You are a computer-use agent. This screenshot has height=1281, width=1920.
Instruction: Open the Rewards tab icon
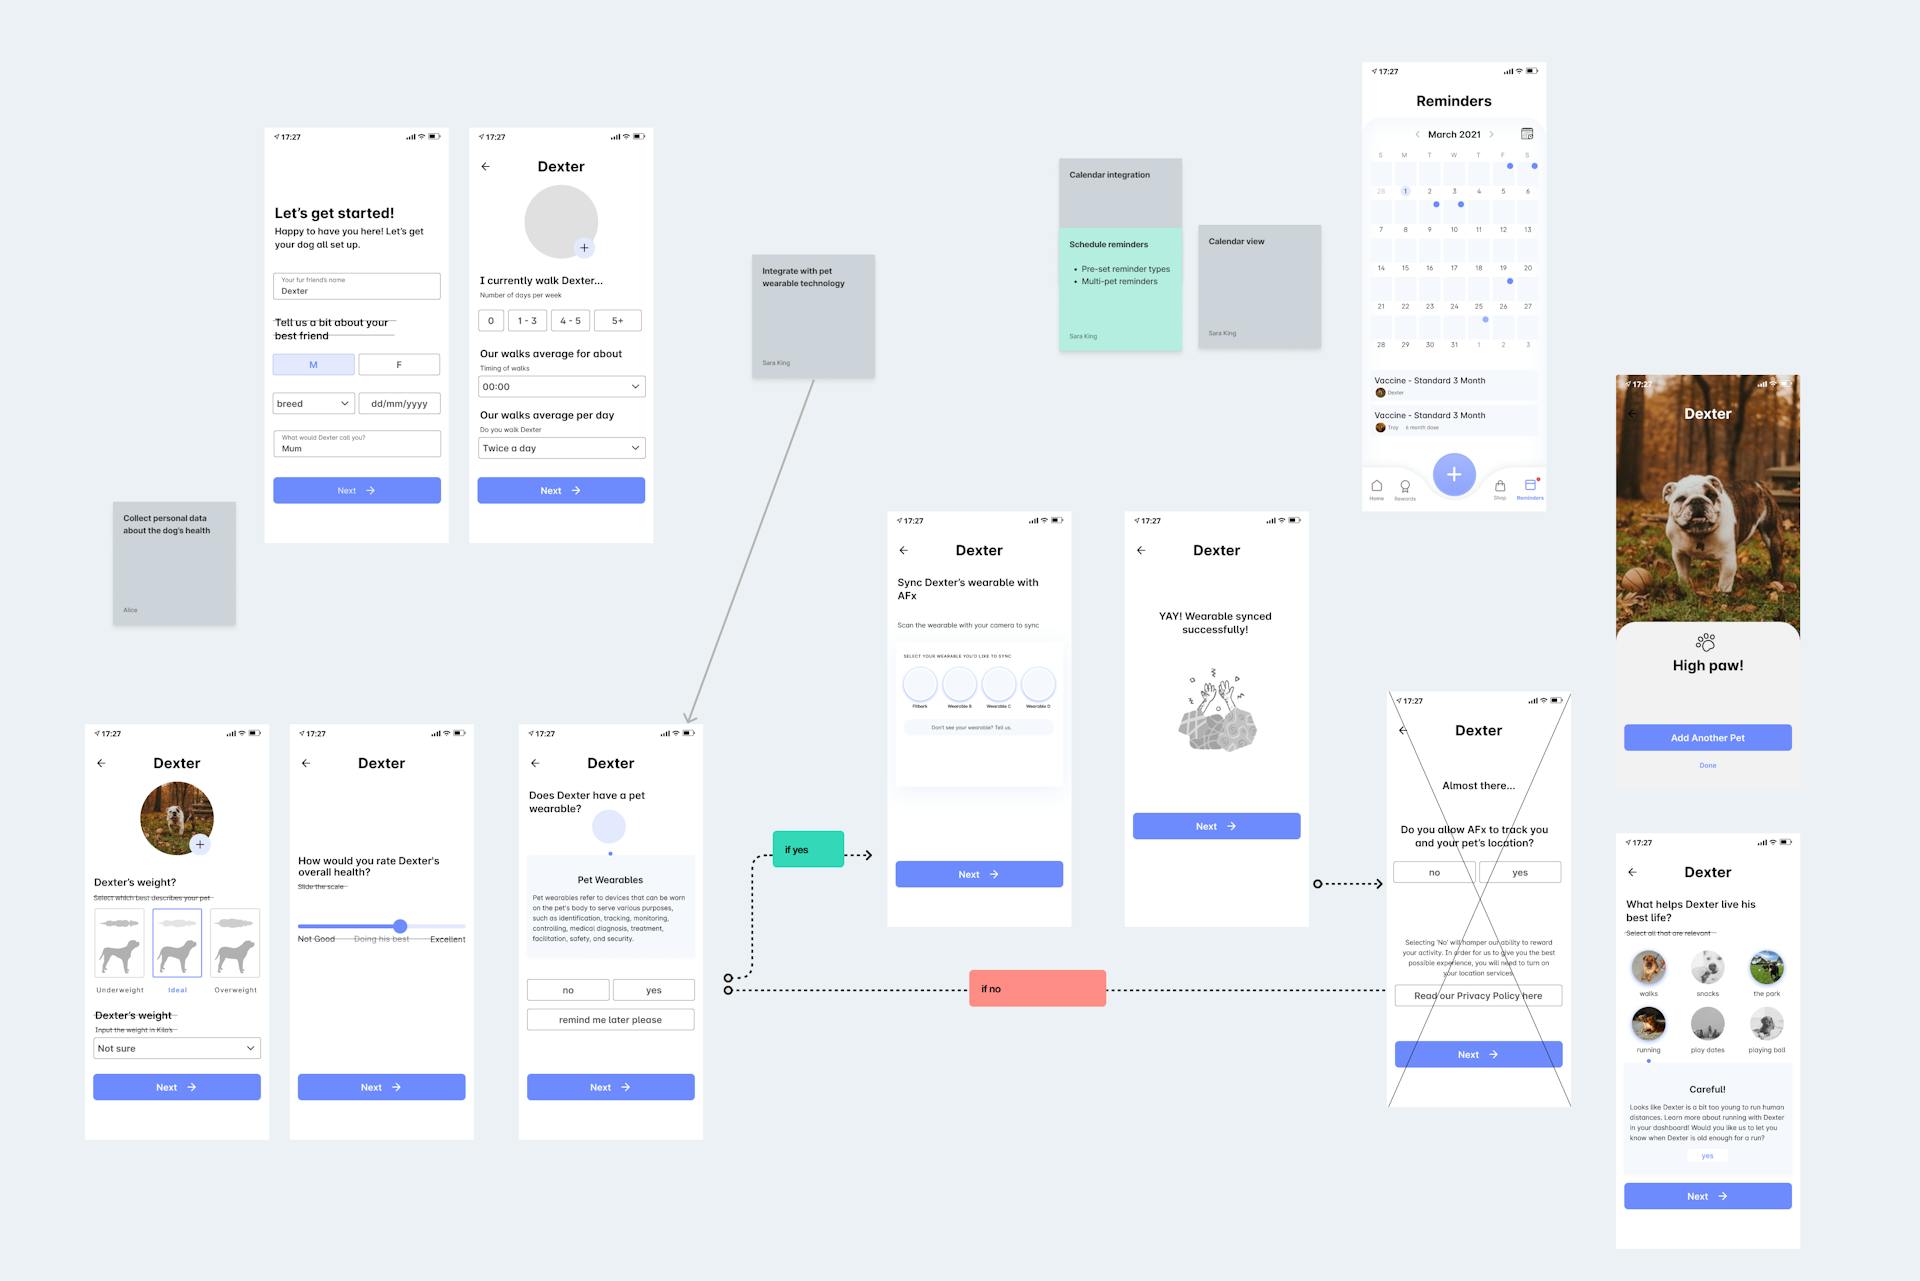1405,487
